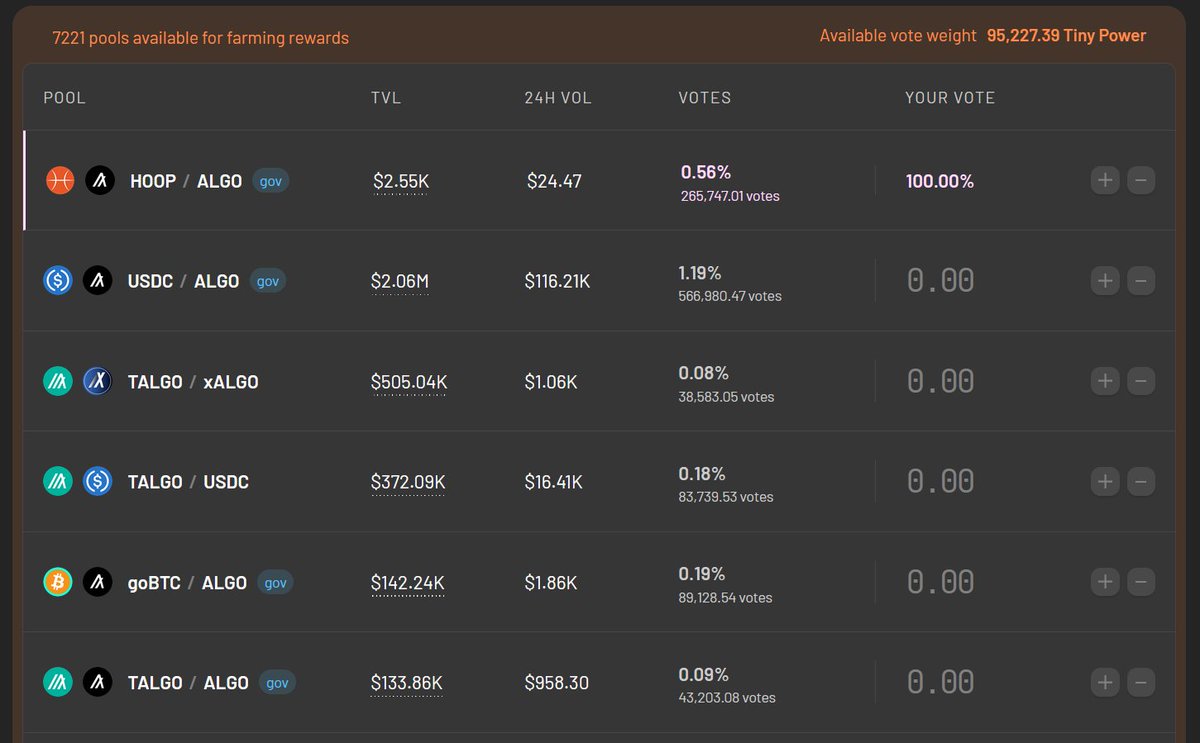Click the ALGO icon in TALGO/ALGO row

coord(98,682)
